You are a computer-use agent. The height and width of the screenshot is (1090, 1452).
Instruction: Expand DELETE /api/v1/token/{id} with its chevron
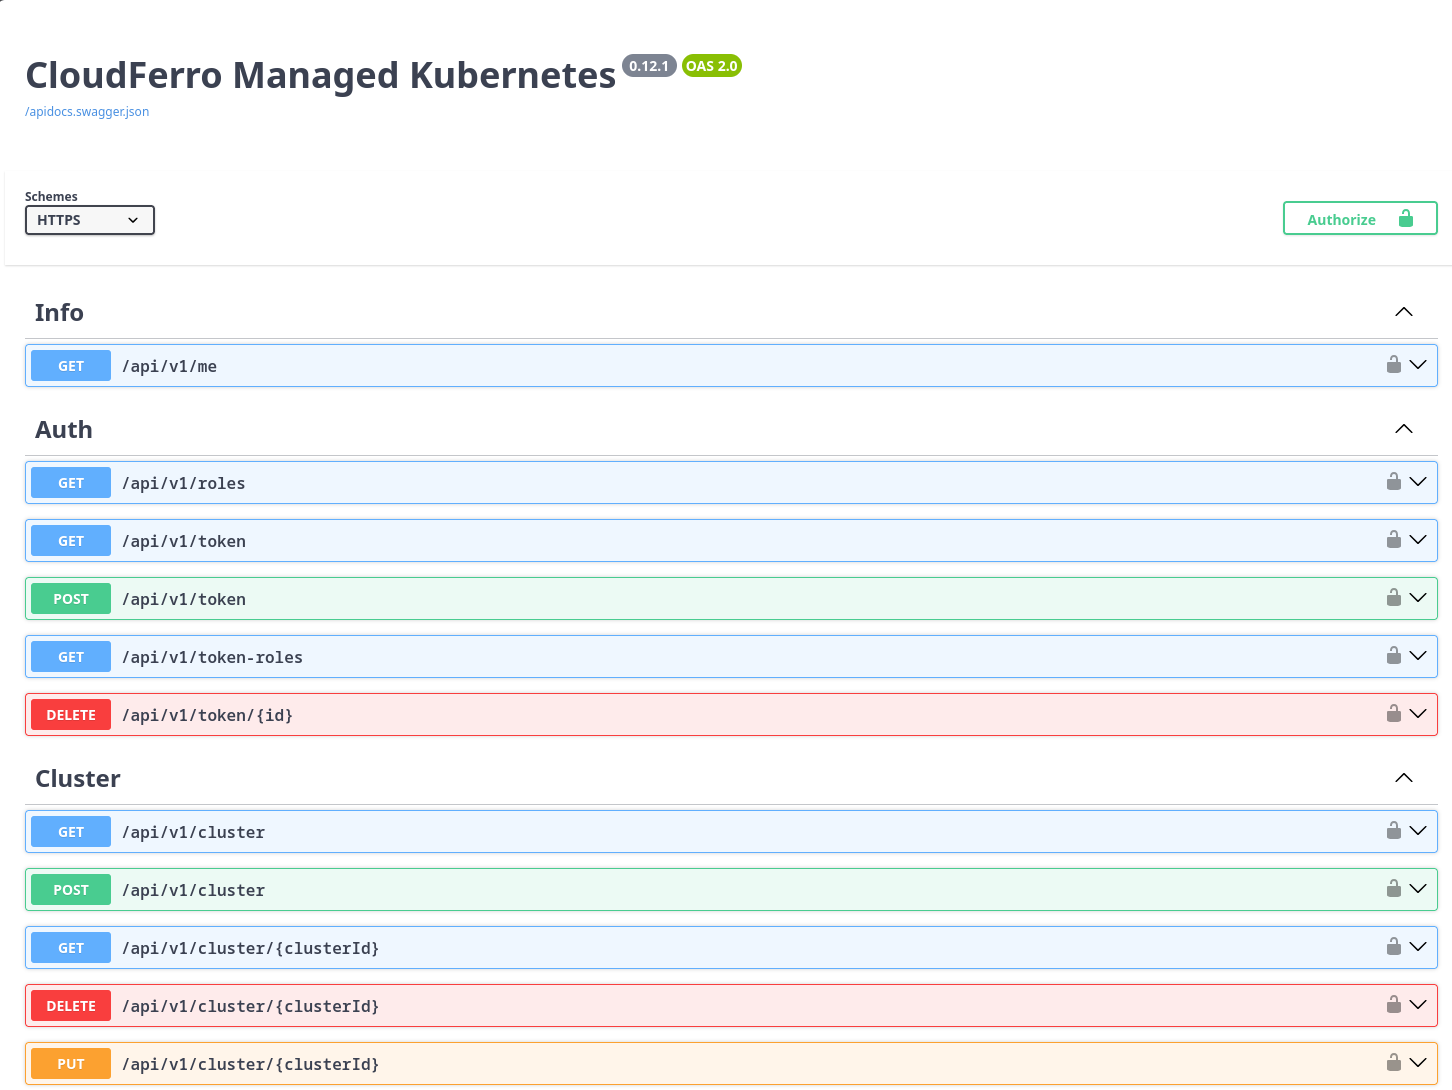[1418, 714]
